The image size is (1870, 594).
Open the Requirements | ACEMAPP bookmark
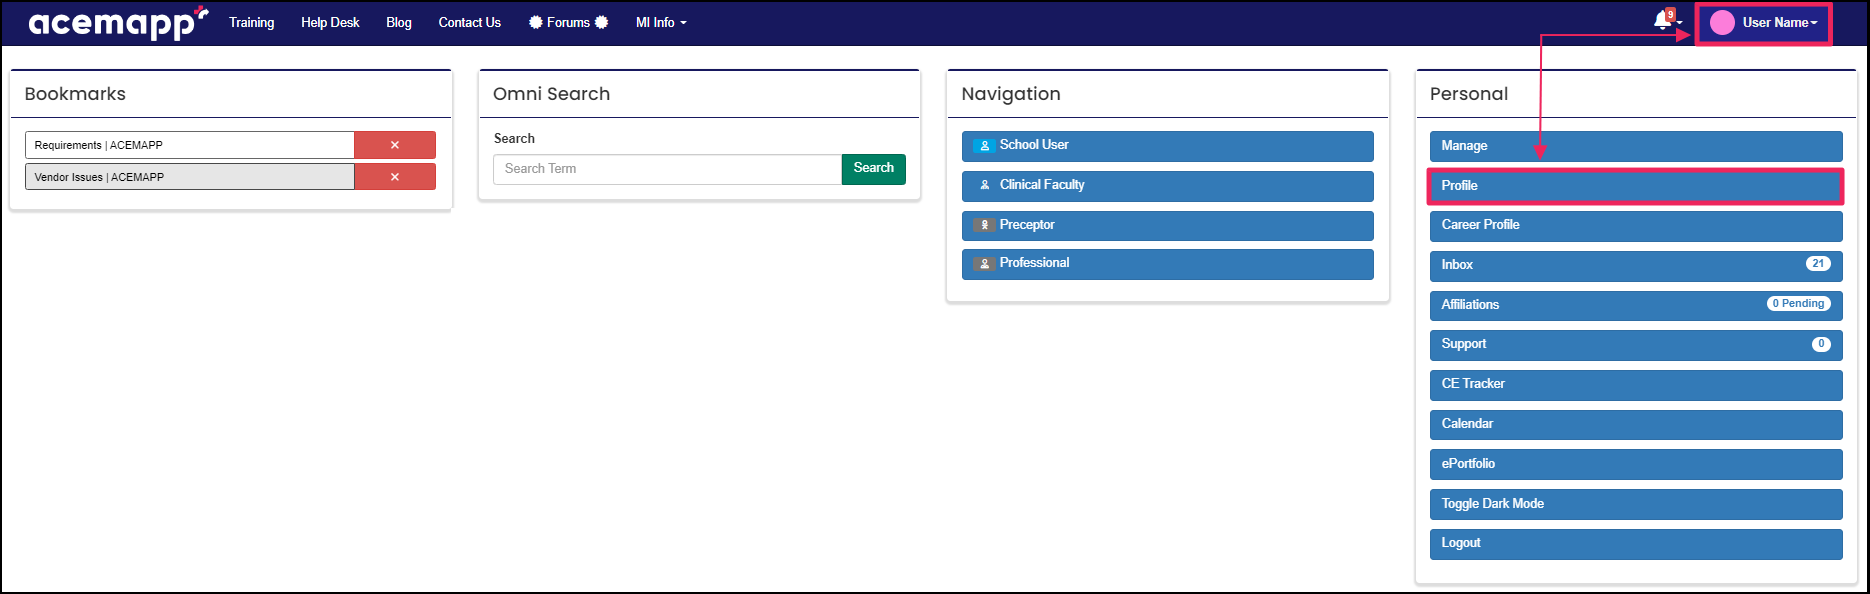190,145
